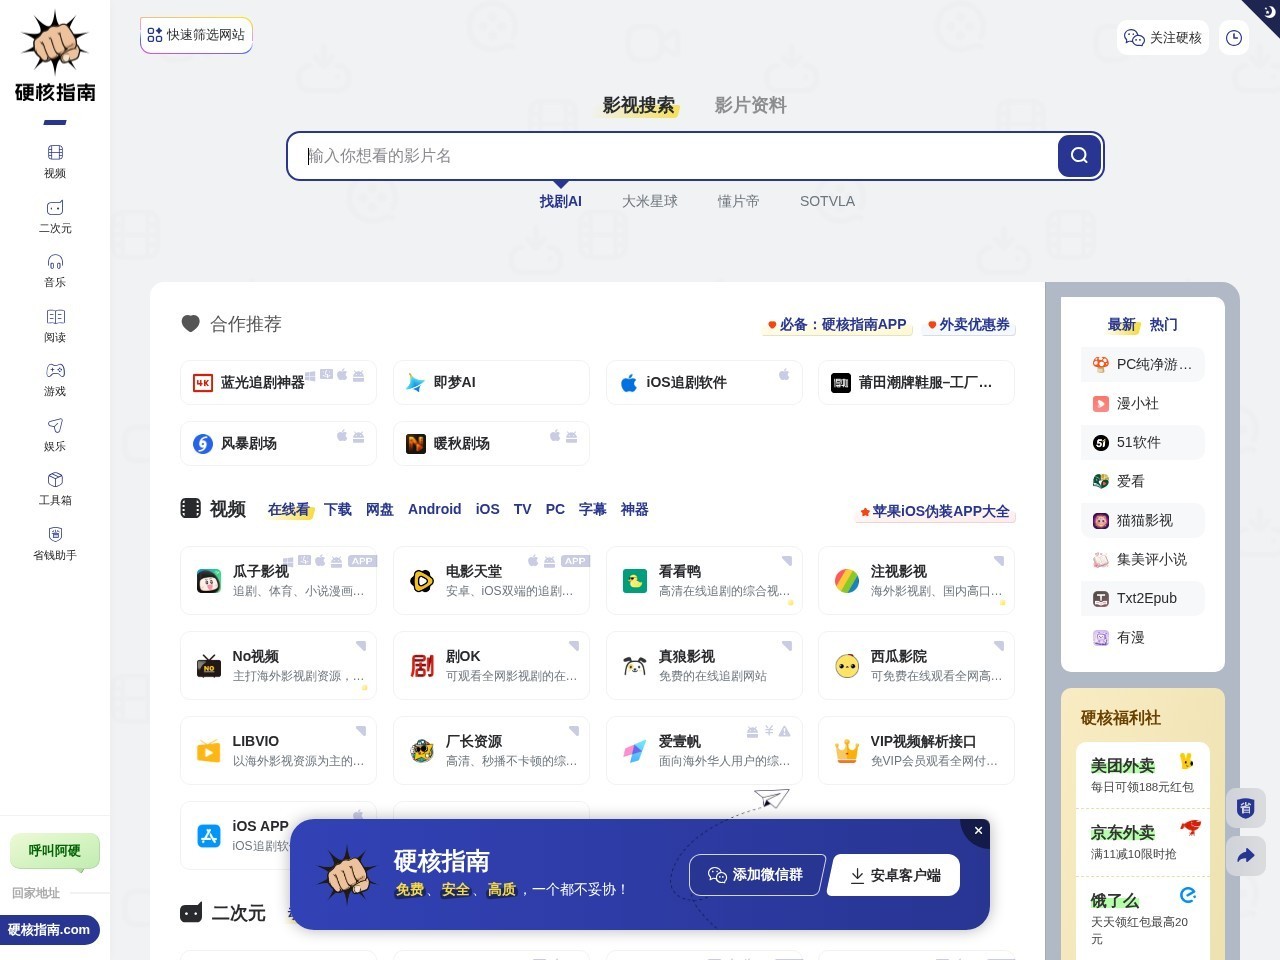Open 注视影视 site card
The image size is (1280, 960).
[916, 580]
